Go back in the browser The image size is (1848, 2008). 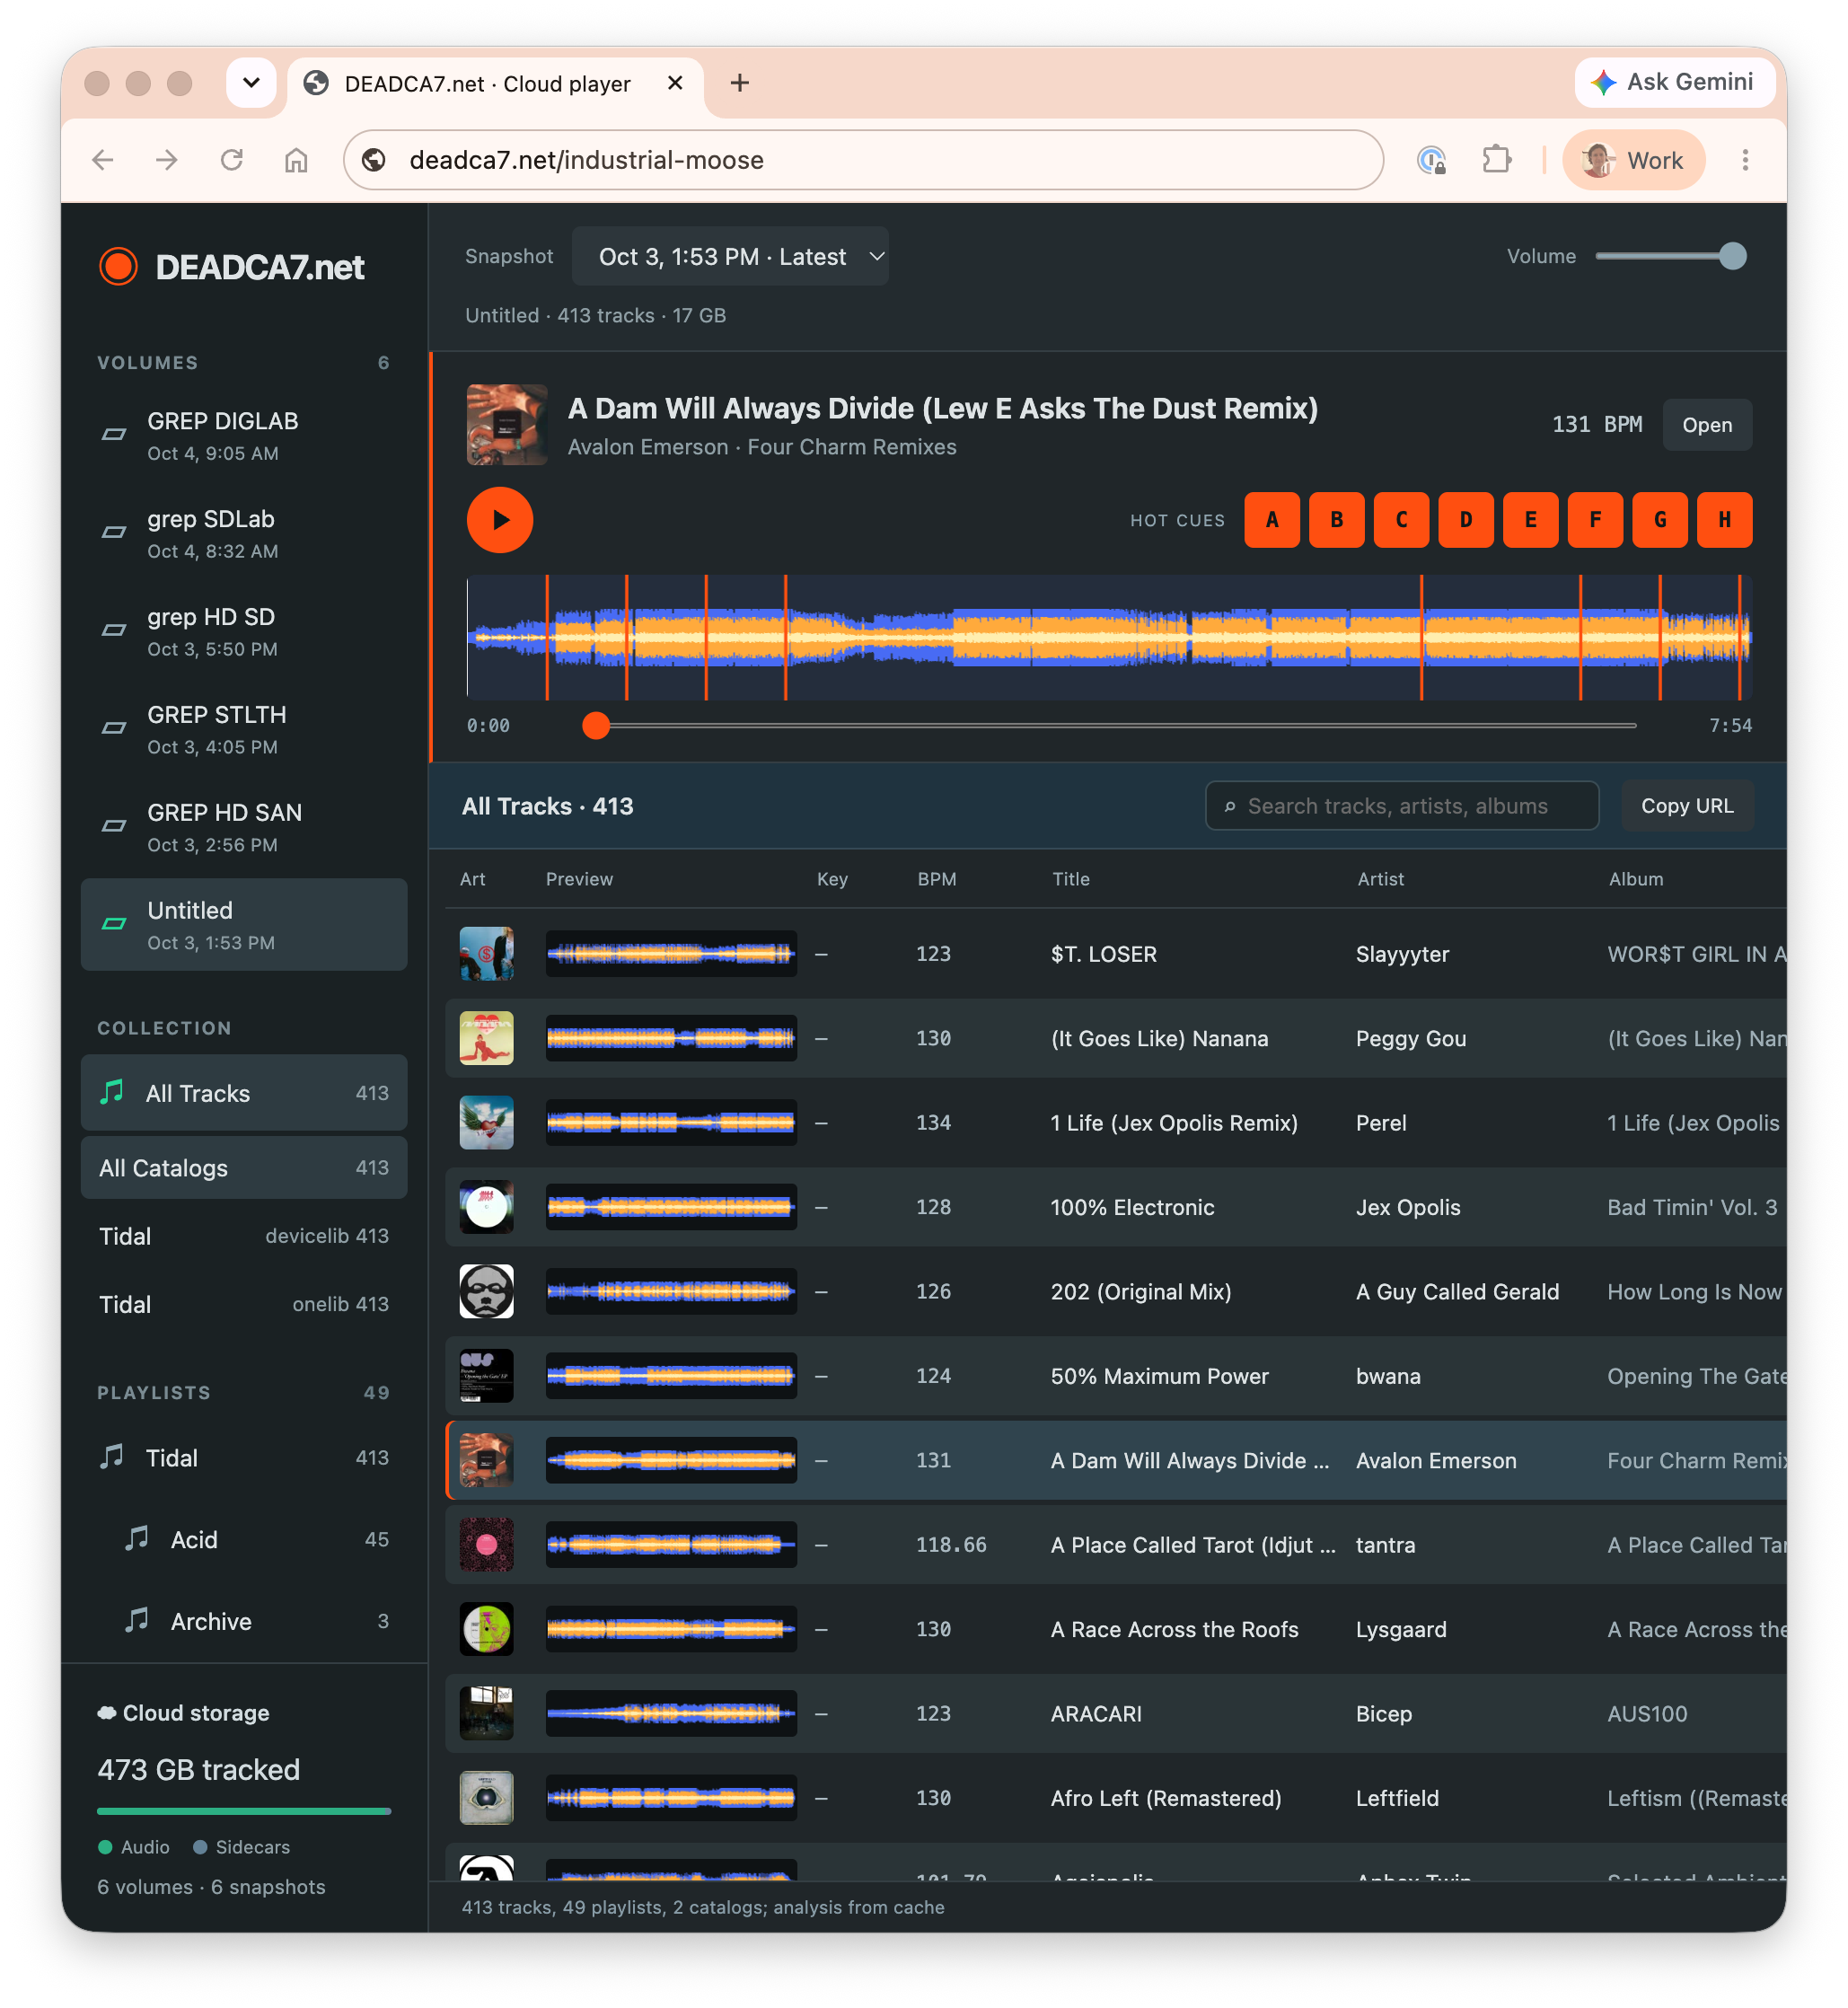(x=103, y=160)
